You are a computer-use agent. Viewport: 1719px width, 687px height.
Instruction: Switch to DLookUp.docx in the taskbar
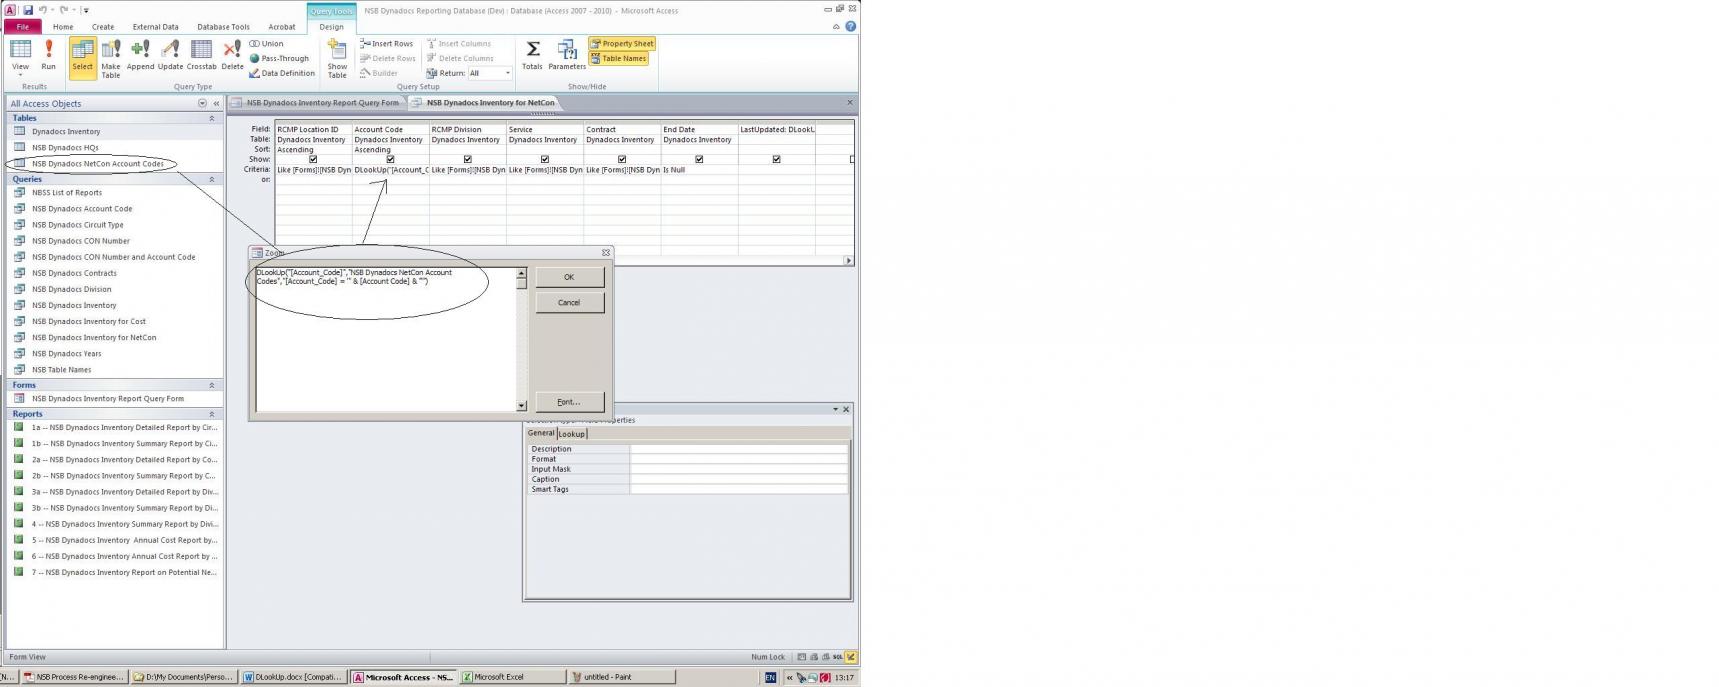click(294, 677)
